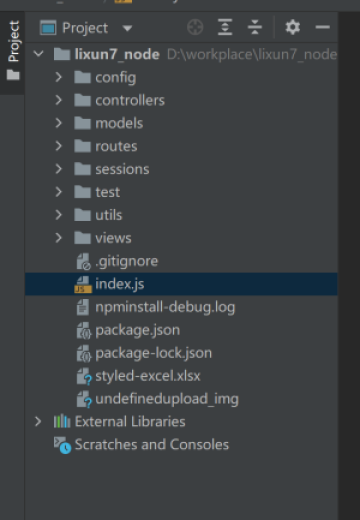Select the utils folder name
Image resolution: width=360 pixels, height=520 pixels.
tap(109, 215)
